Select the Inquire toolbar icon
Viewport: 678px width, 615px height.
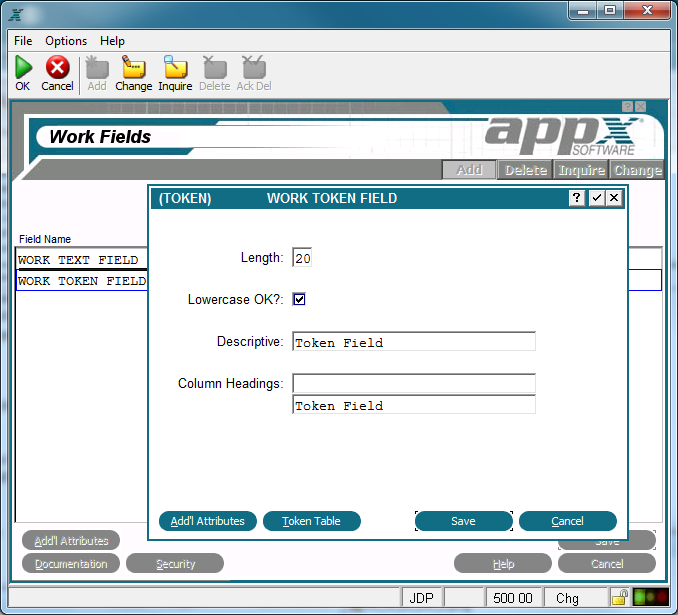(175, 67)
